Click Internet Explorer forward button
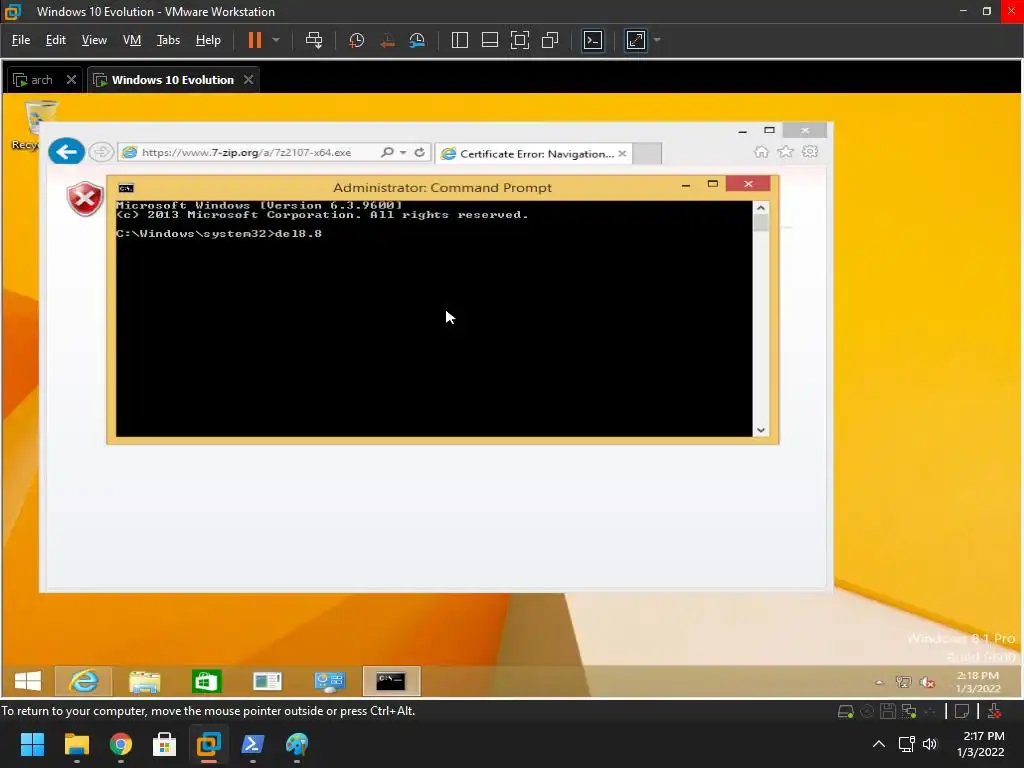Image resolution: width=1024 pixels, height=768 pixels. [x=101, y=152]
